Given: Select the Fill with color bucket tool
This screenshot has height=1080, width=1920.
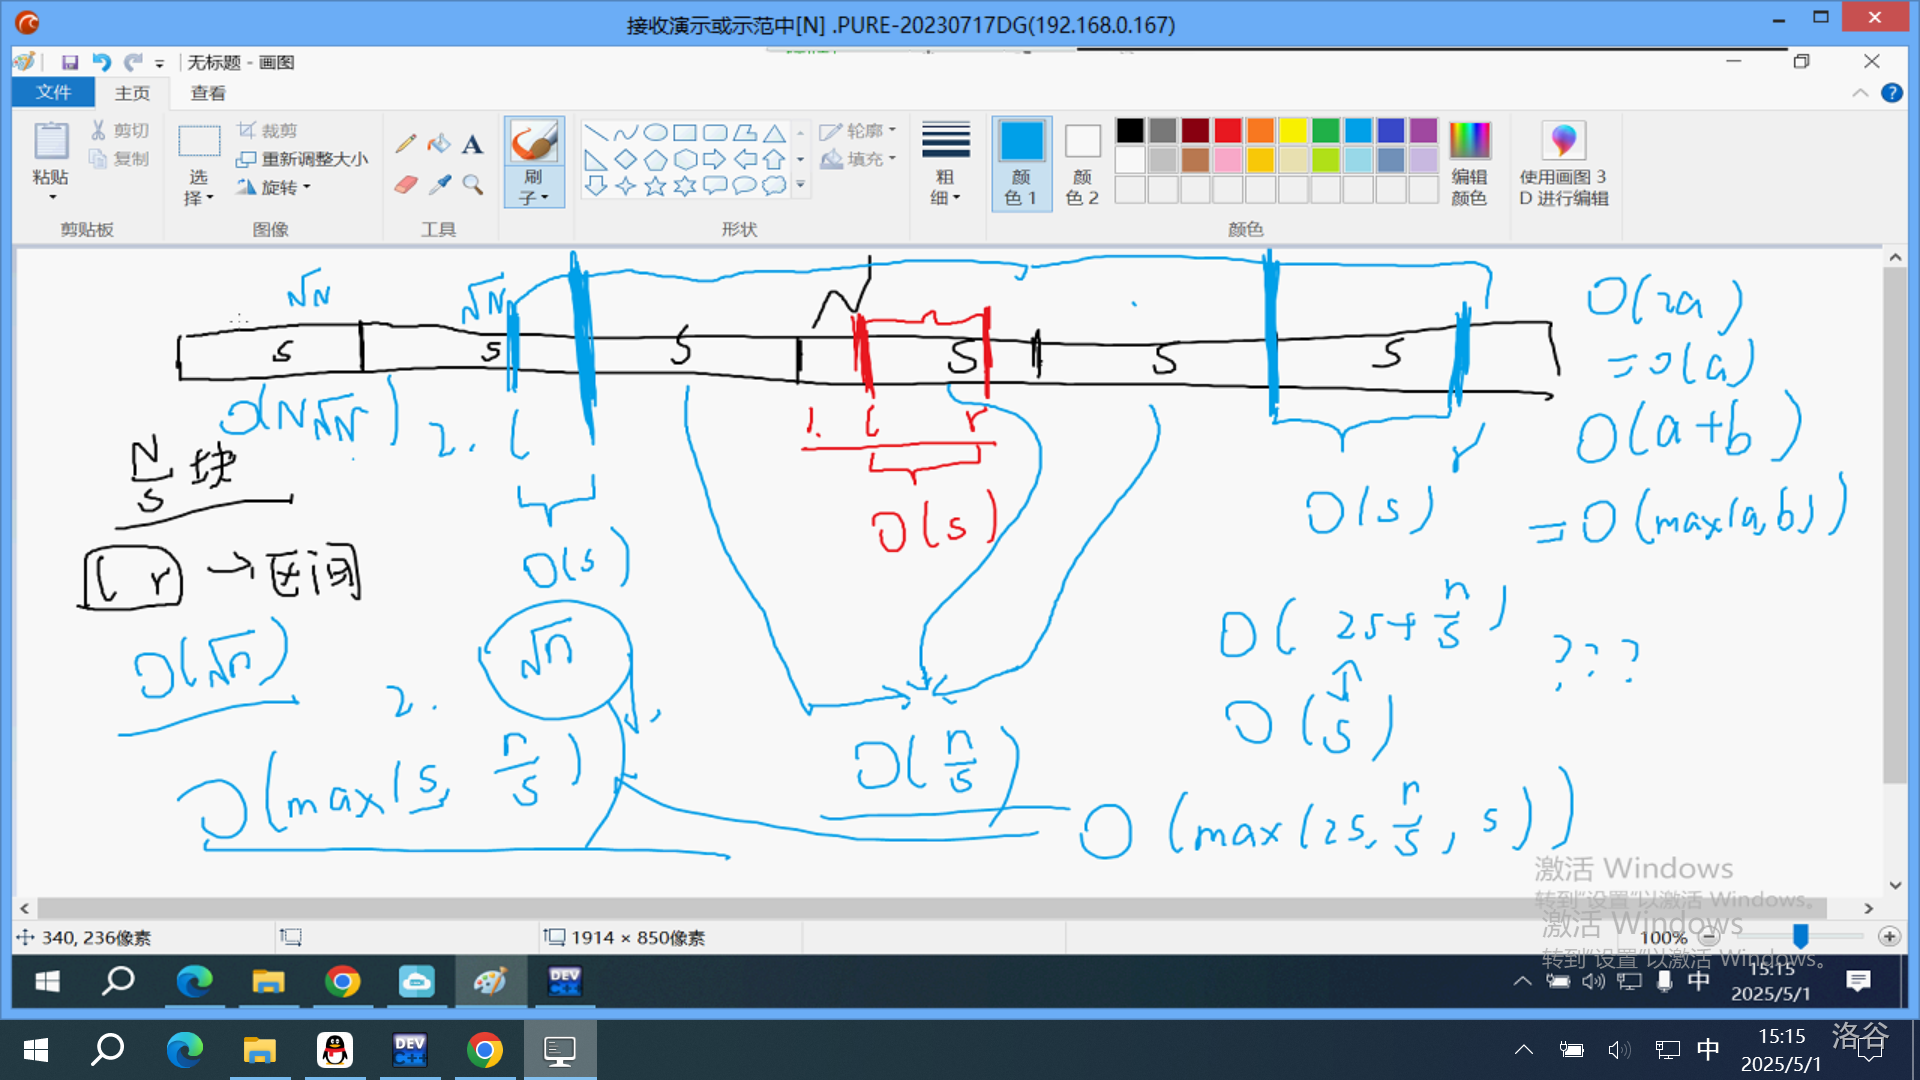Looking at the screenshot, I should (439, 144).
